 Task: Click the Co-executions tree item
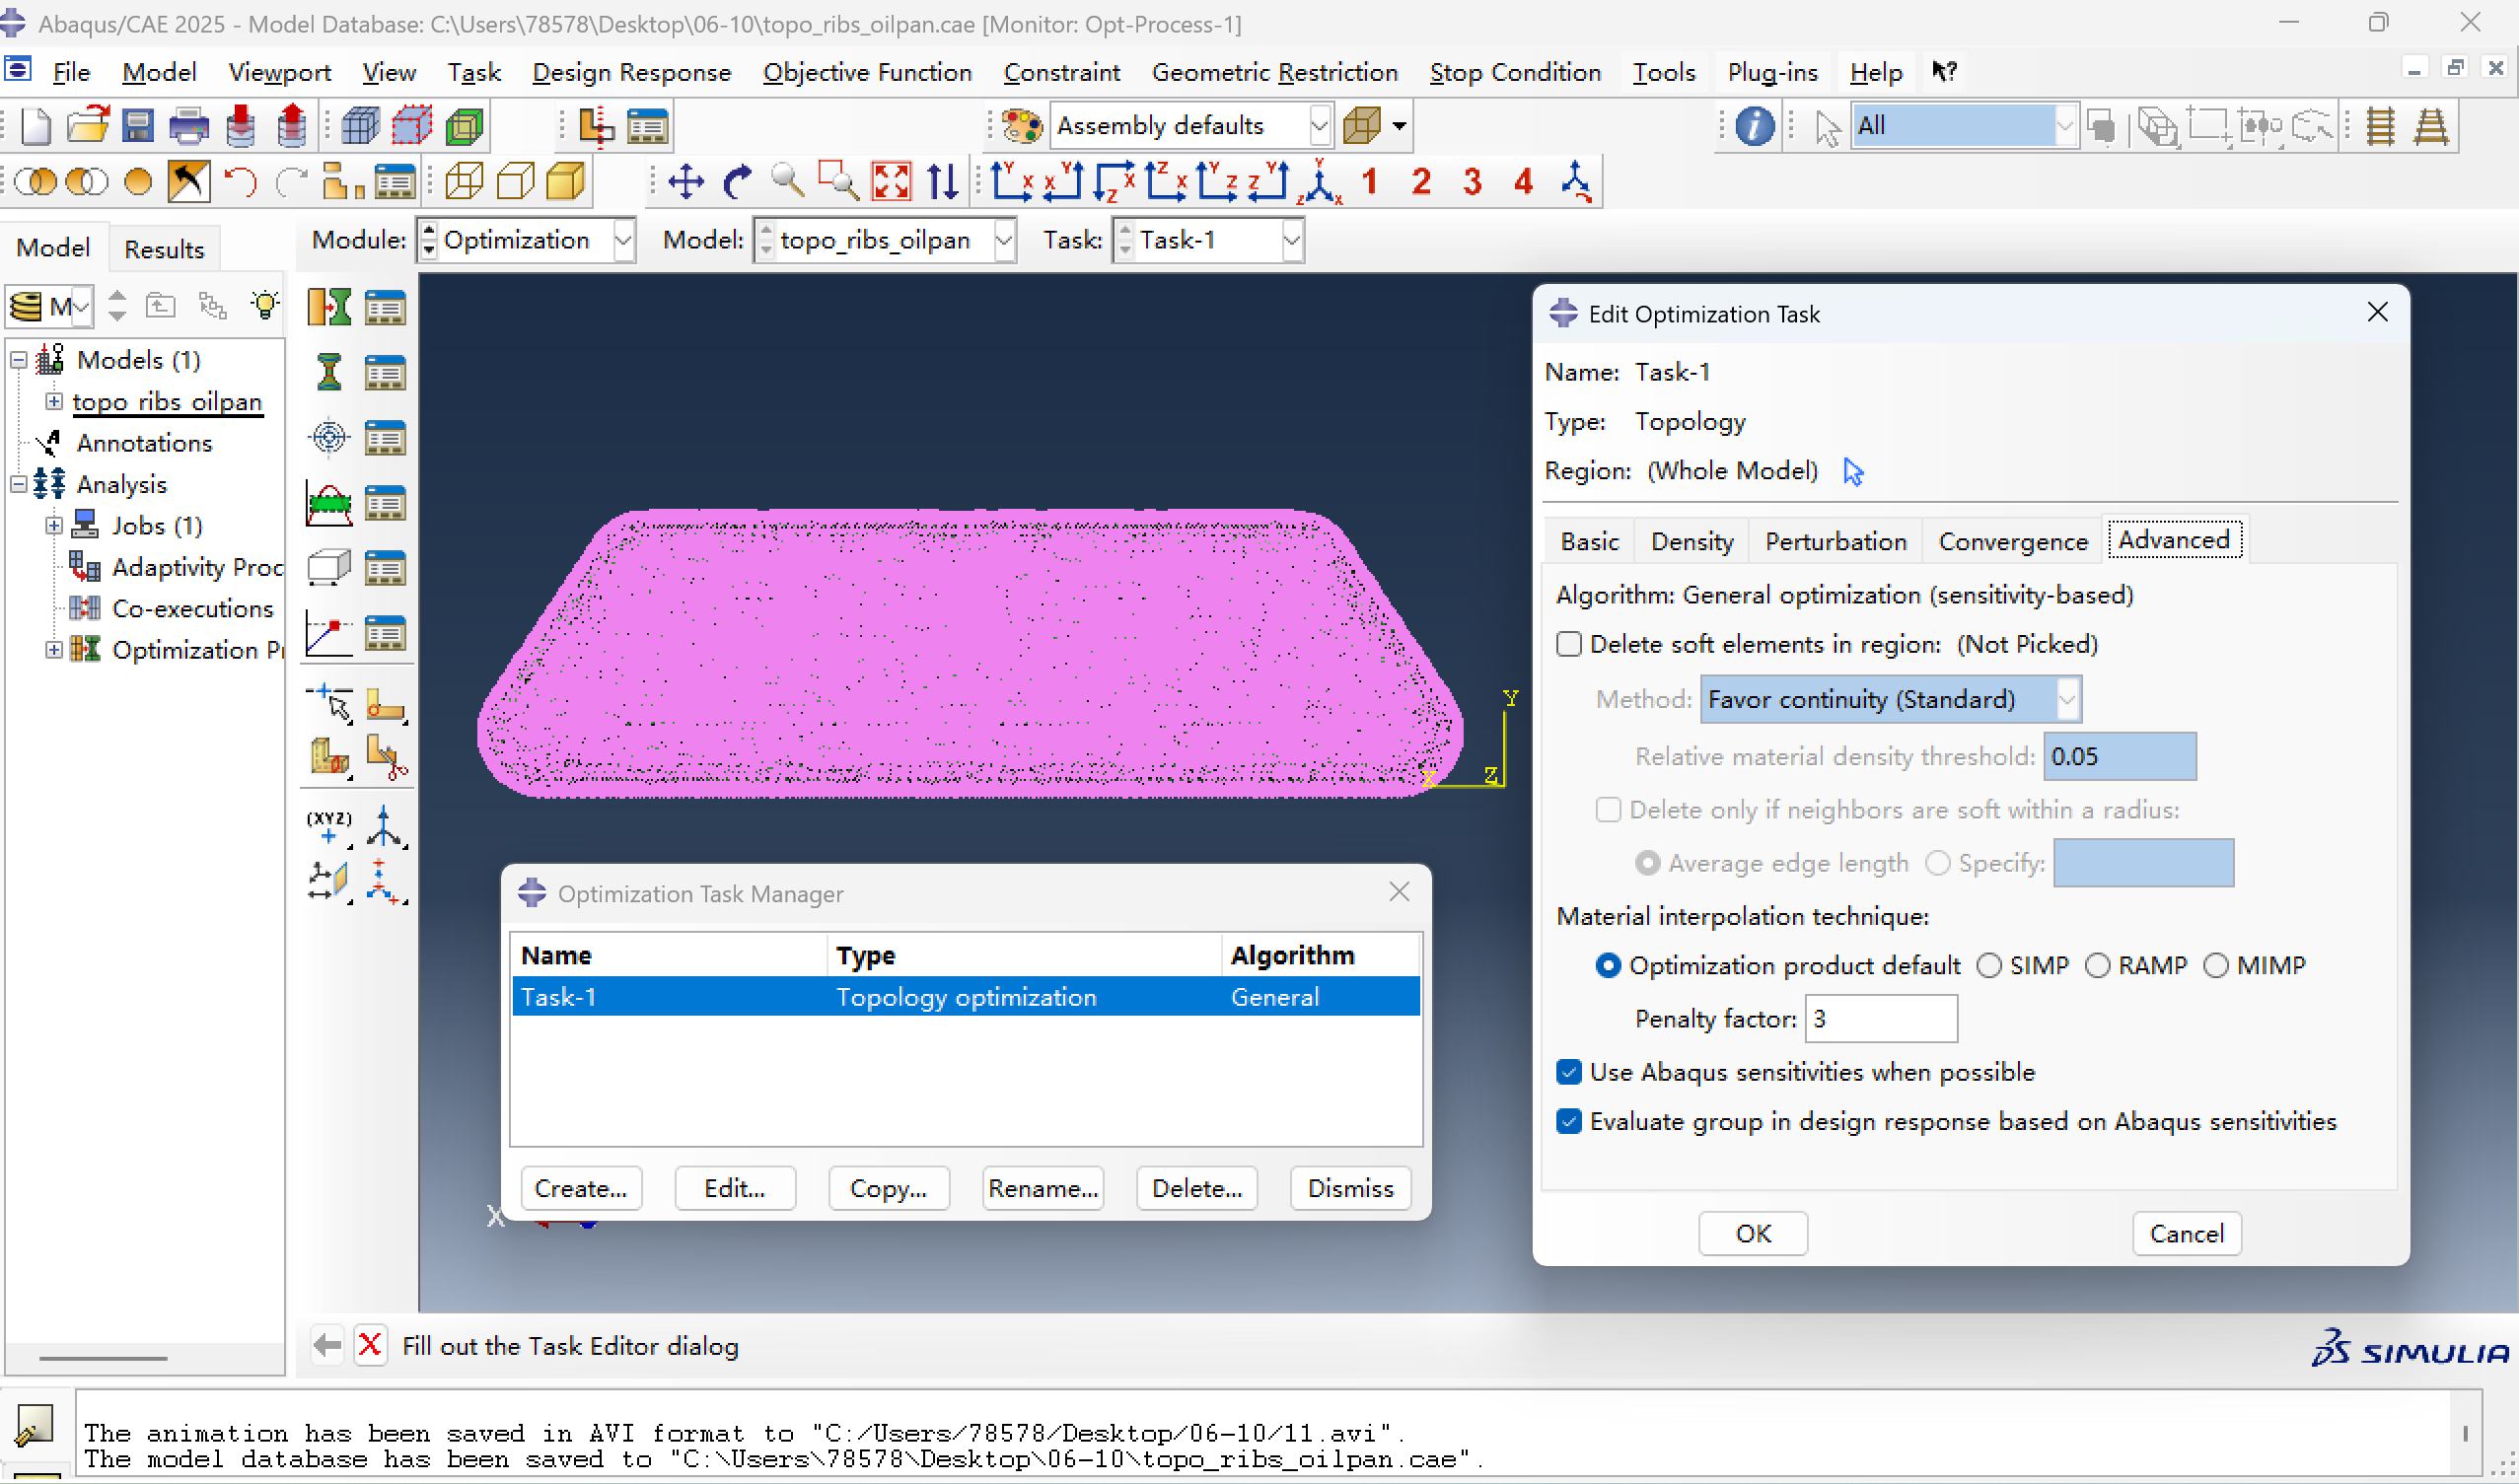click(192, 609)
